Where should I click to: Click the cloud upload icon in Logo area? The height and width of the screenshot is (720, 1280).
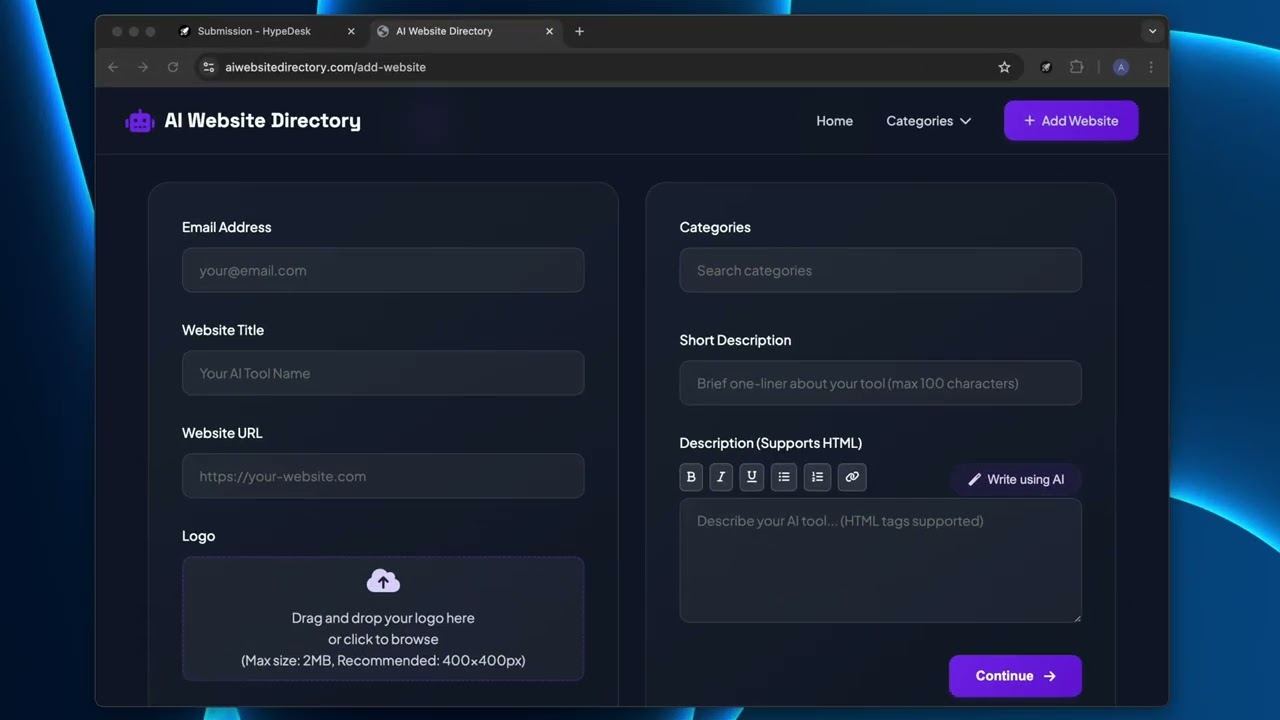(383, 581)
